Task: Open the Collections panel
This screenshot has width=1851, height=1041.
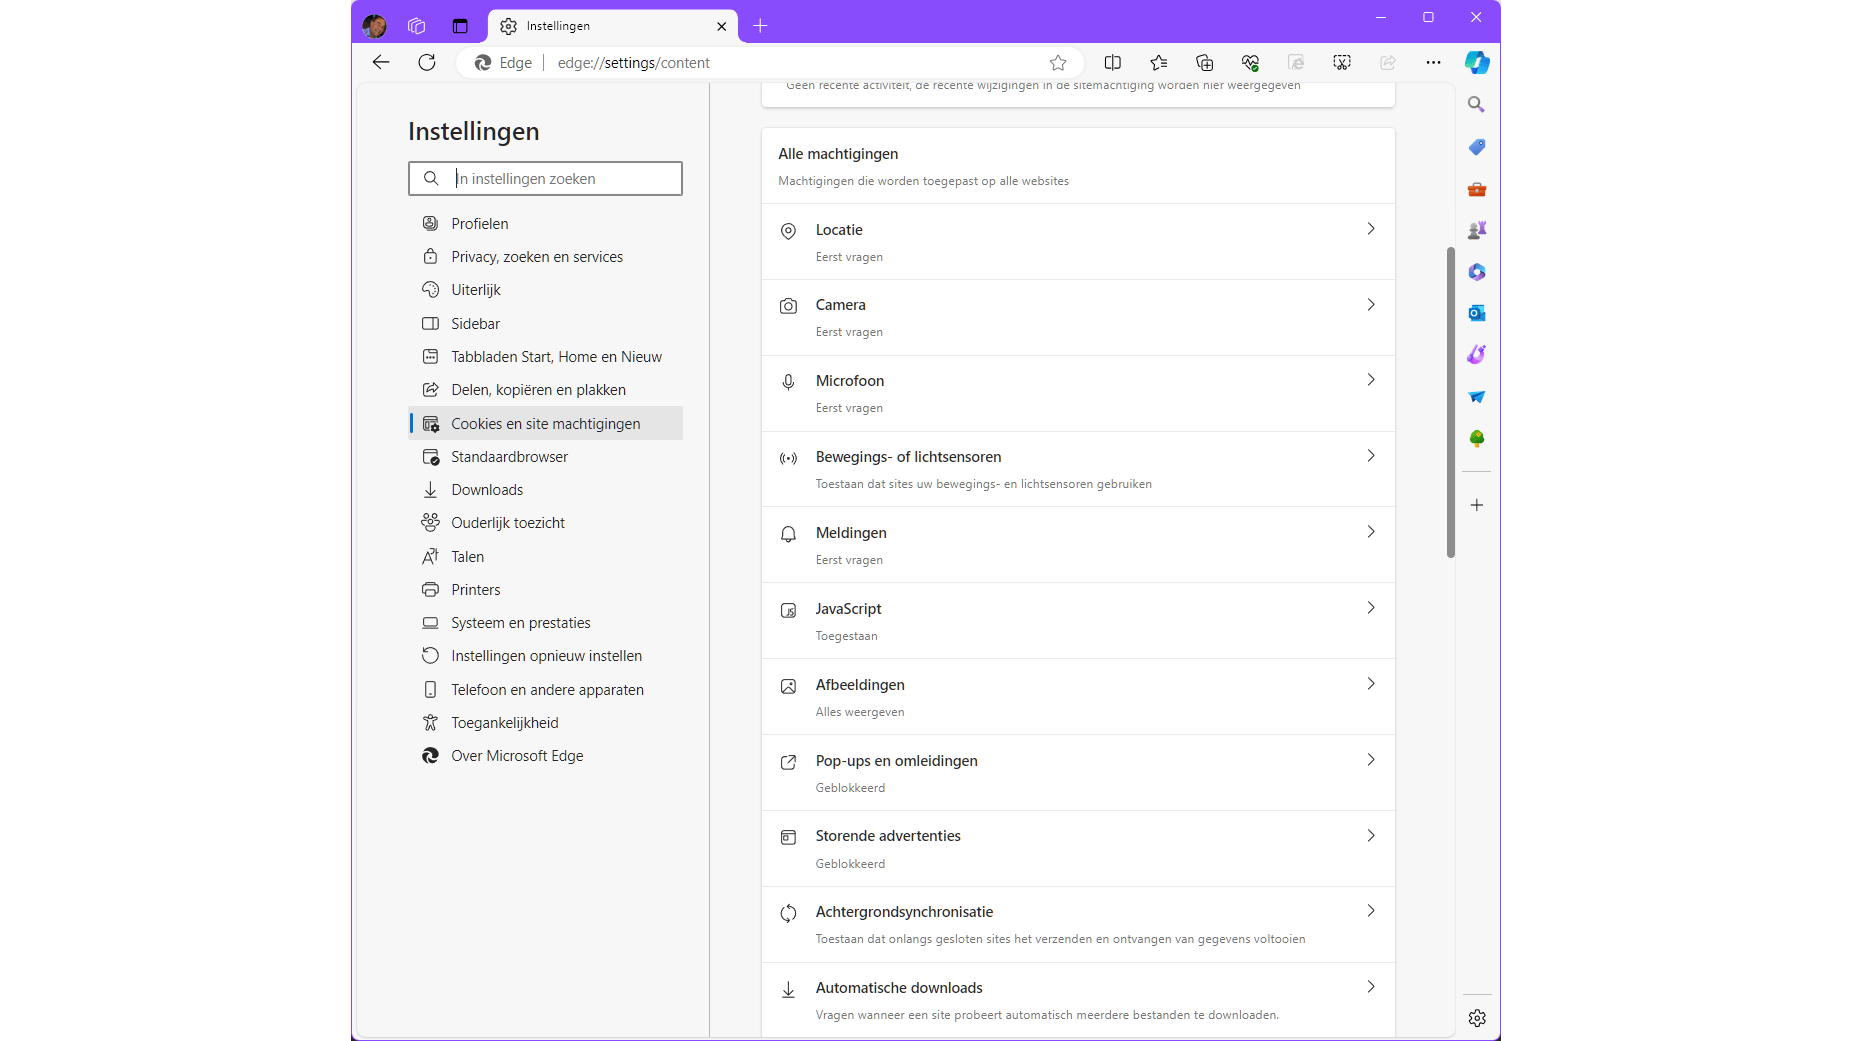Action: pyautogui.click(x=1204, y=62)
